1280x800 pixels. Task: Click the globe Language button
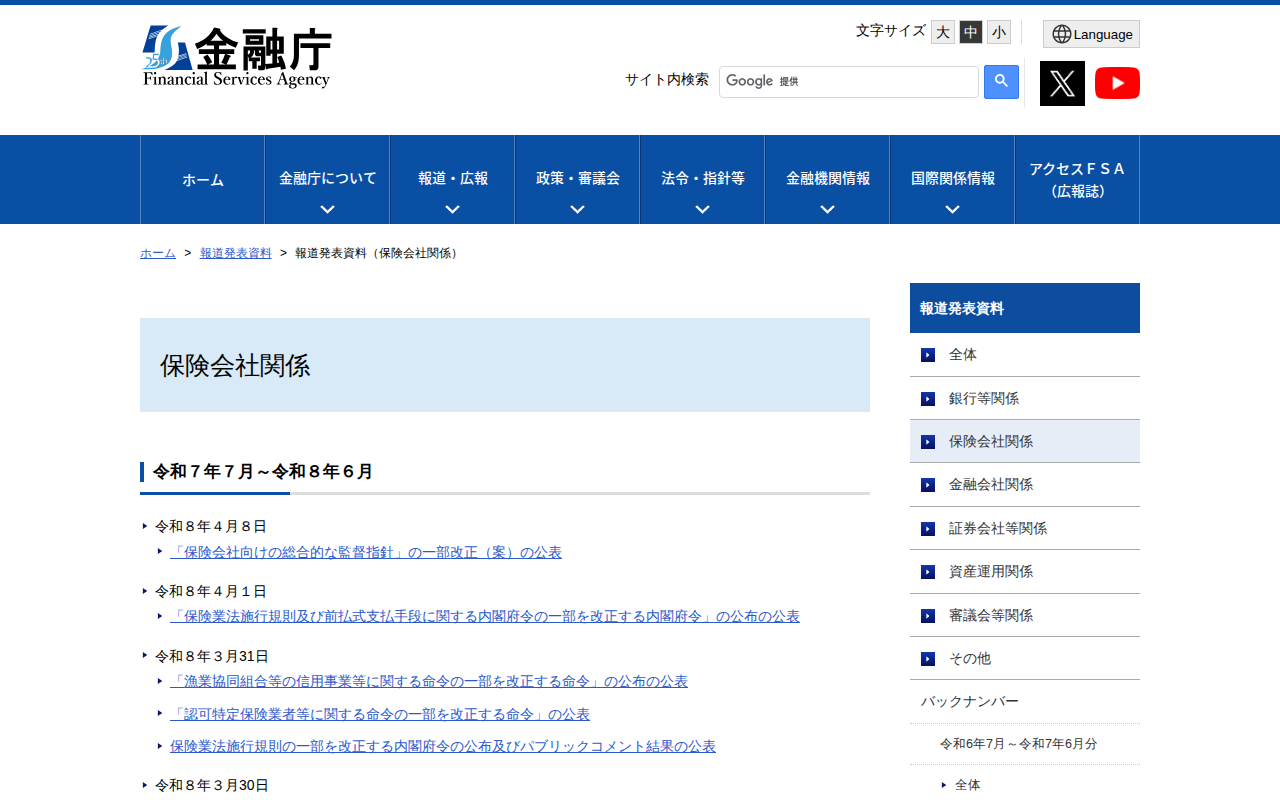(x=1091, y=34)
